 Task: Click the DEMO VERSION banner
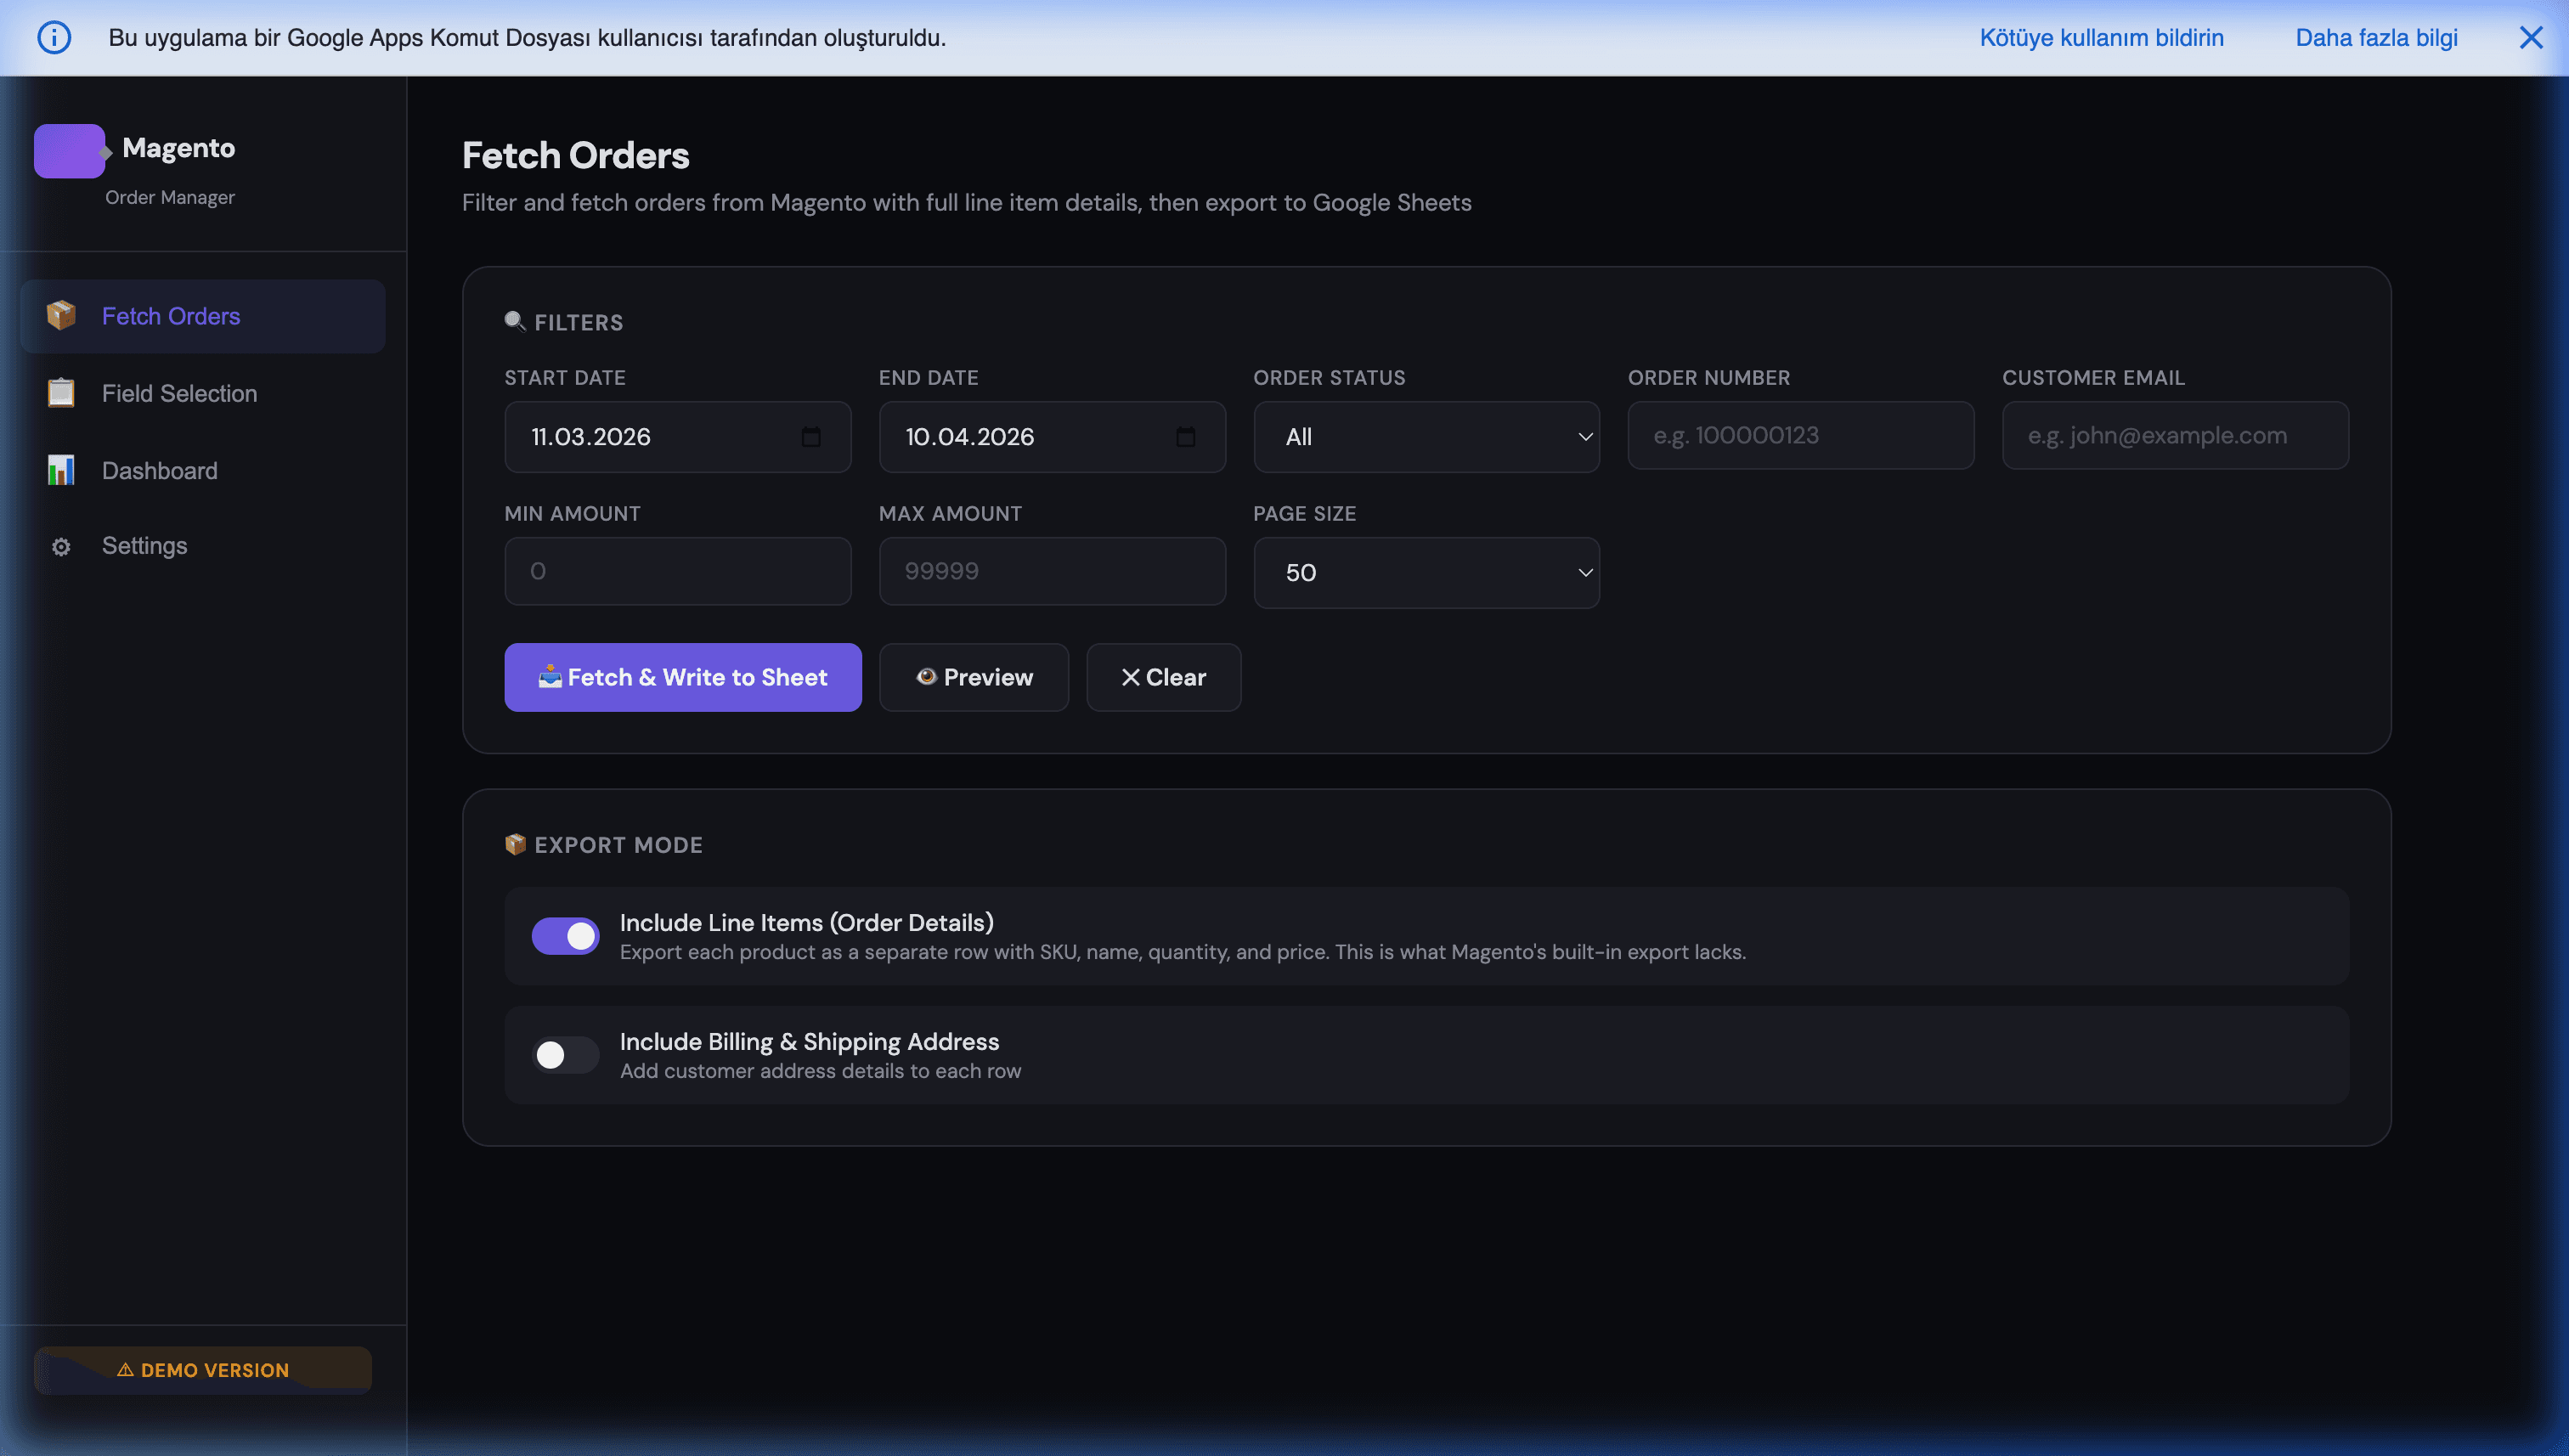201,1369
